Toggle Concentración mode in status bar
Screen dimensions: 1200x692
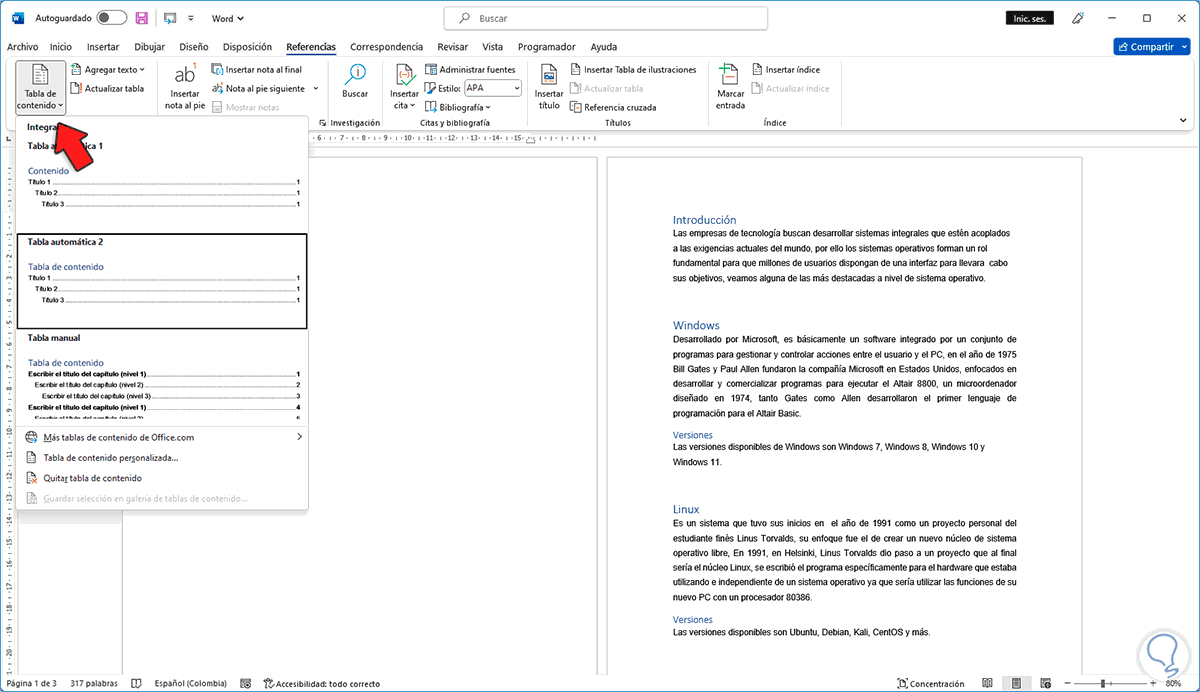click(x=930, y=684)
